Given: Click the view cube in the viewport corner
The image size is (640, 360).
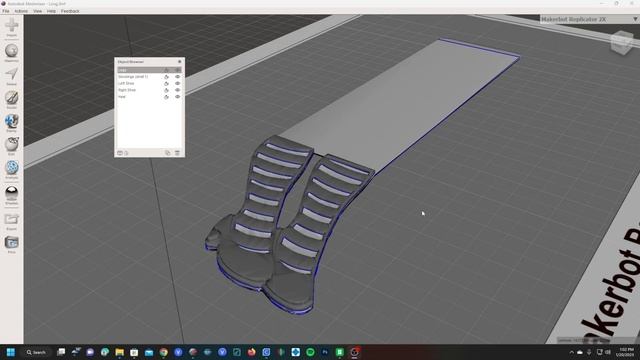Looking at the screenshot, I should point(622,42).
